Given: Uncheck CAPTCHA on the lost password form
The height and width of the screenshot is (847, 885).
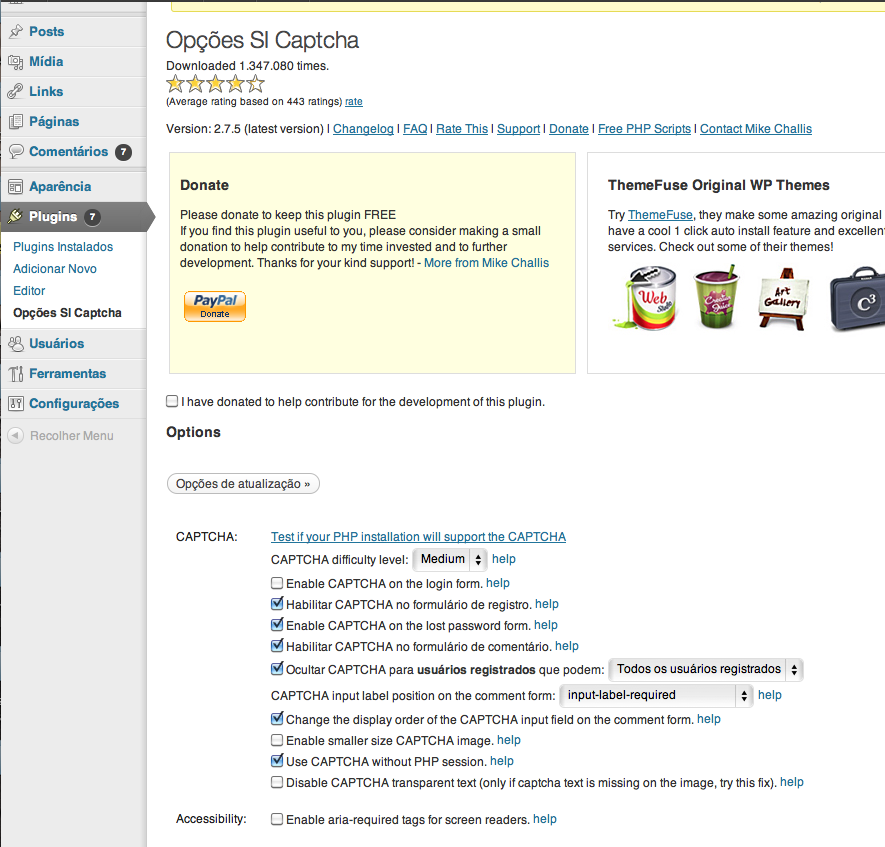Looking at the screenshot, I should tap(277, 625).
